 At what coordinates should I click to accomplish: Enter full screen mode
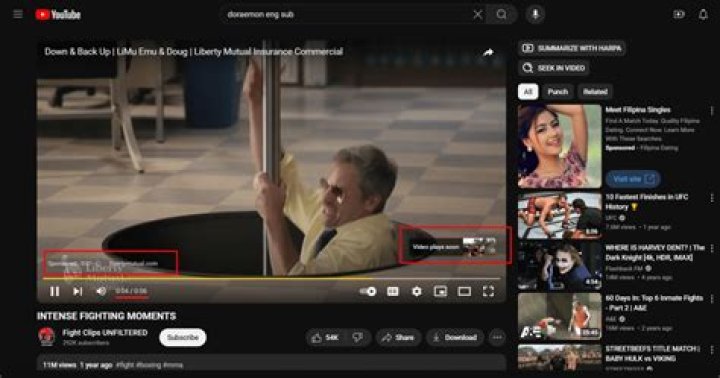point(488,291)
